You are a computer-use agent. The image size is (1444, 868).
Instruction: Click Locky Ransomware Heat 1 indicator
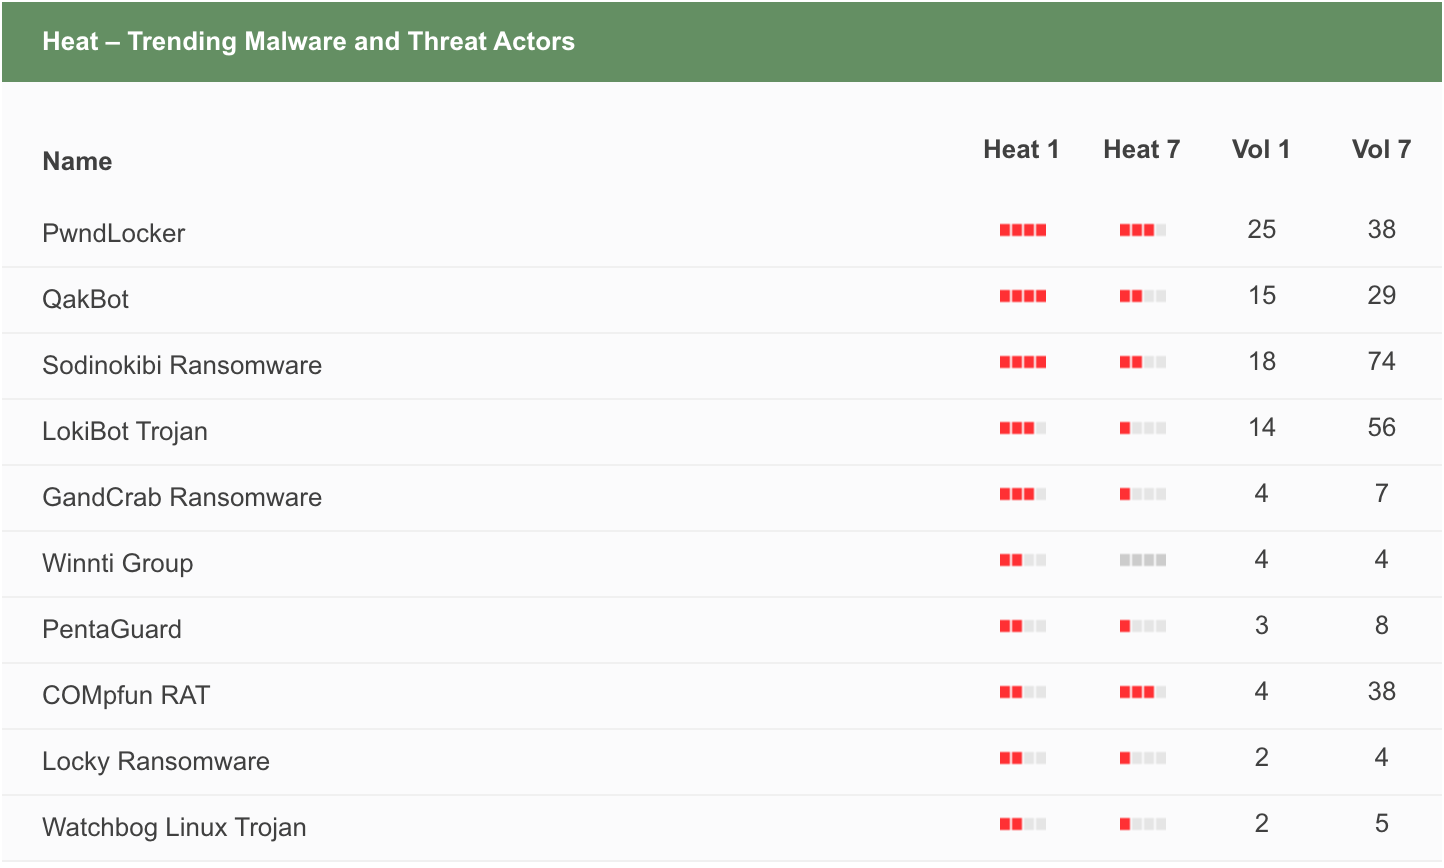coord(1023,758)
